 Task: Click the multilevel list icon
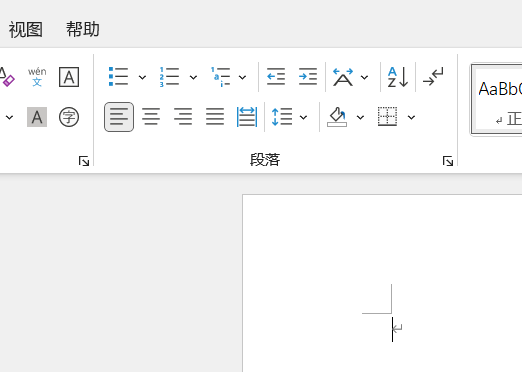click(220, 77)
